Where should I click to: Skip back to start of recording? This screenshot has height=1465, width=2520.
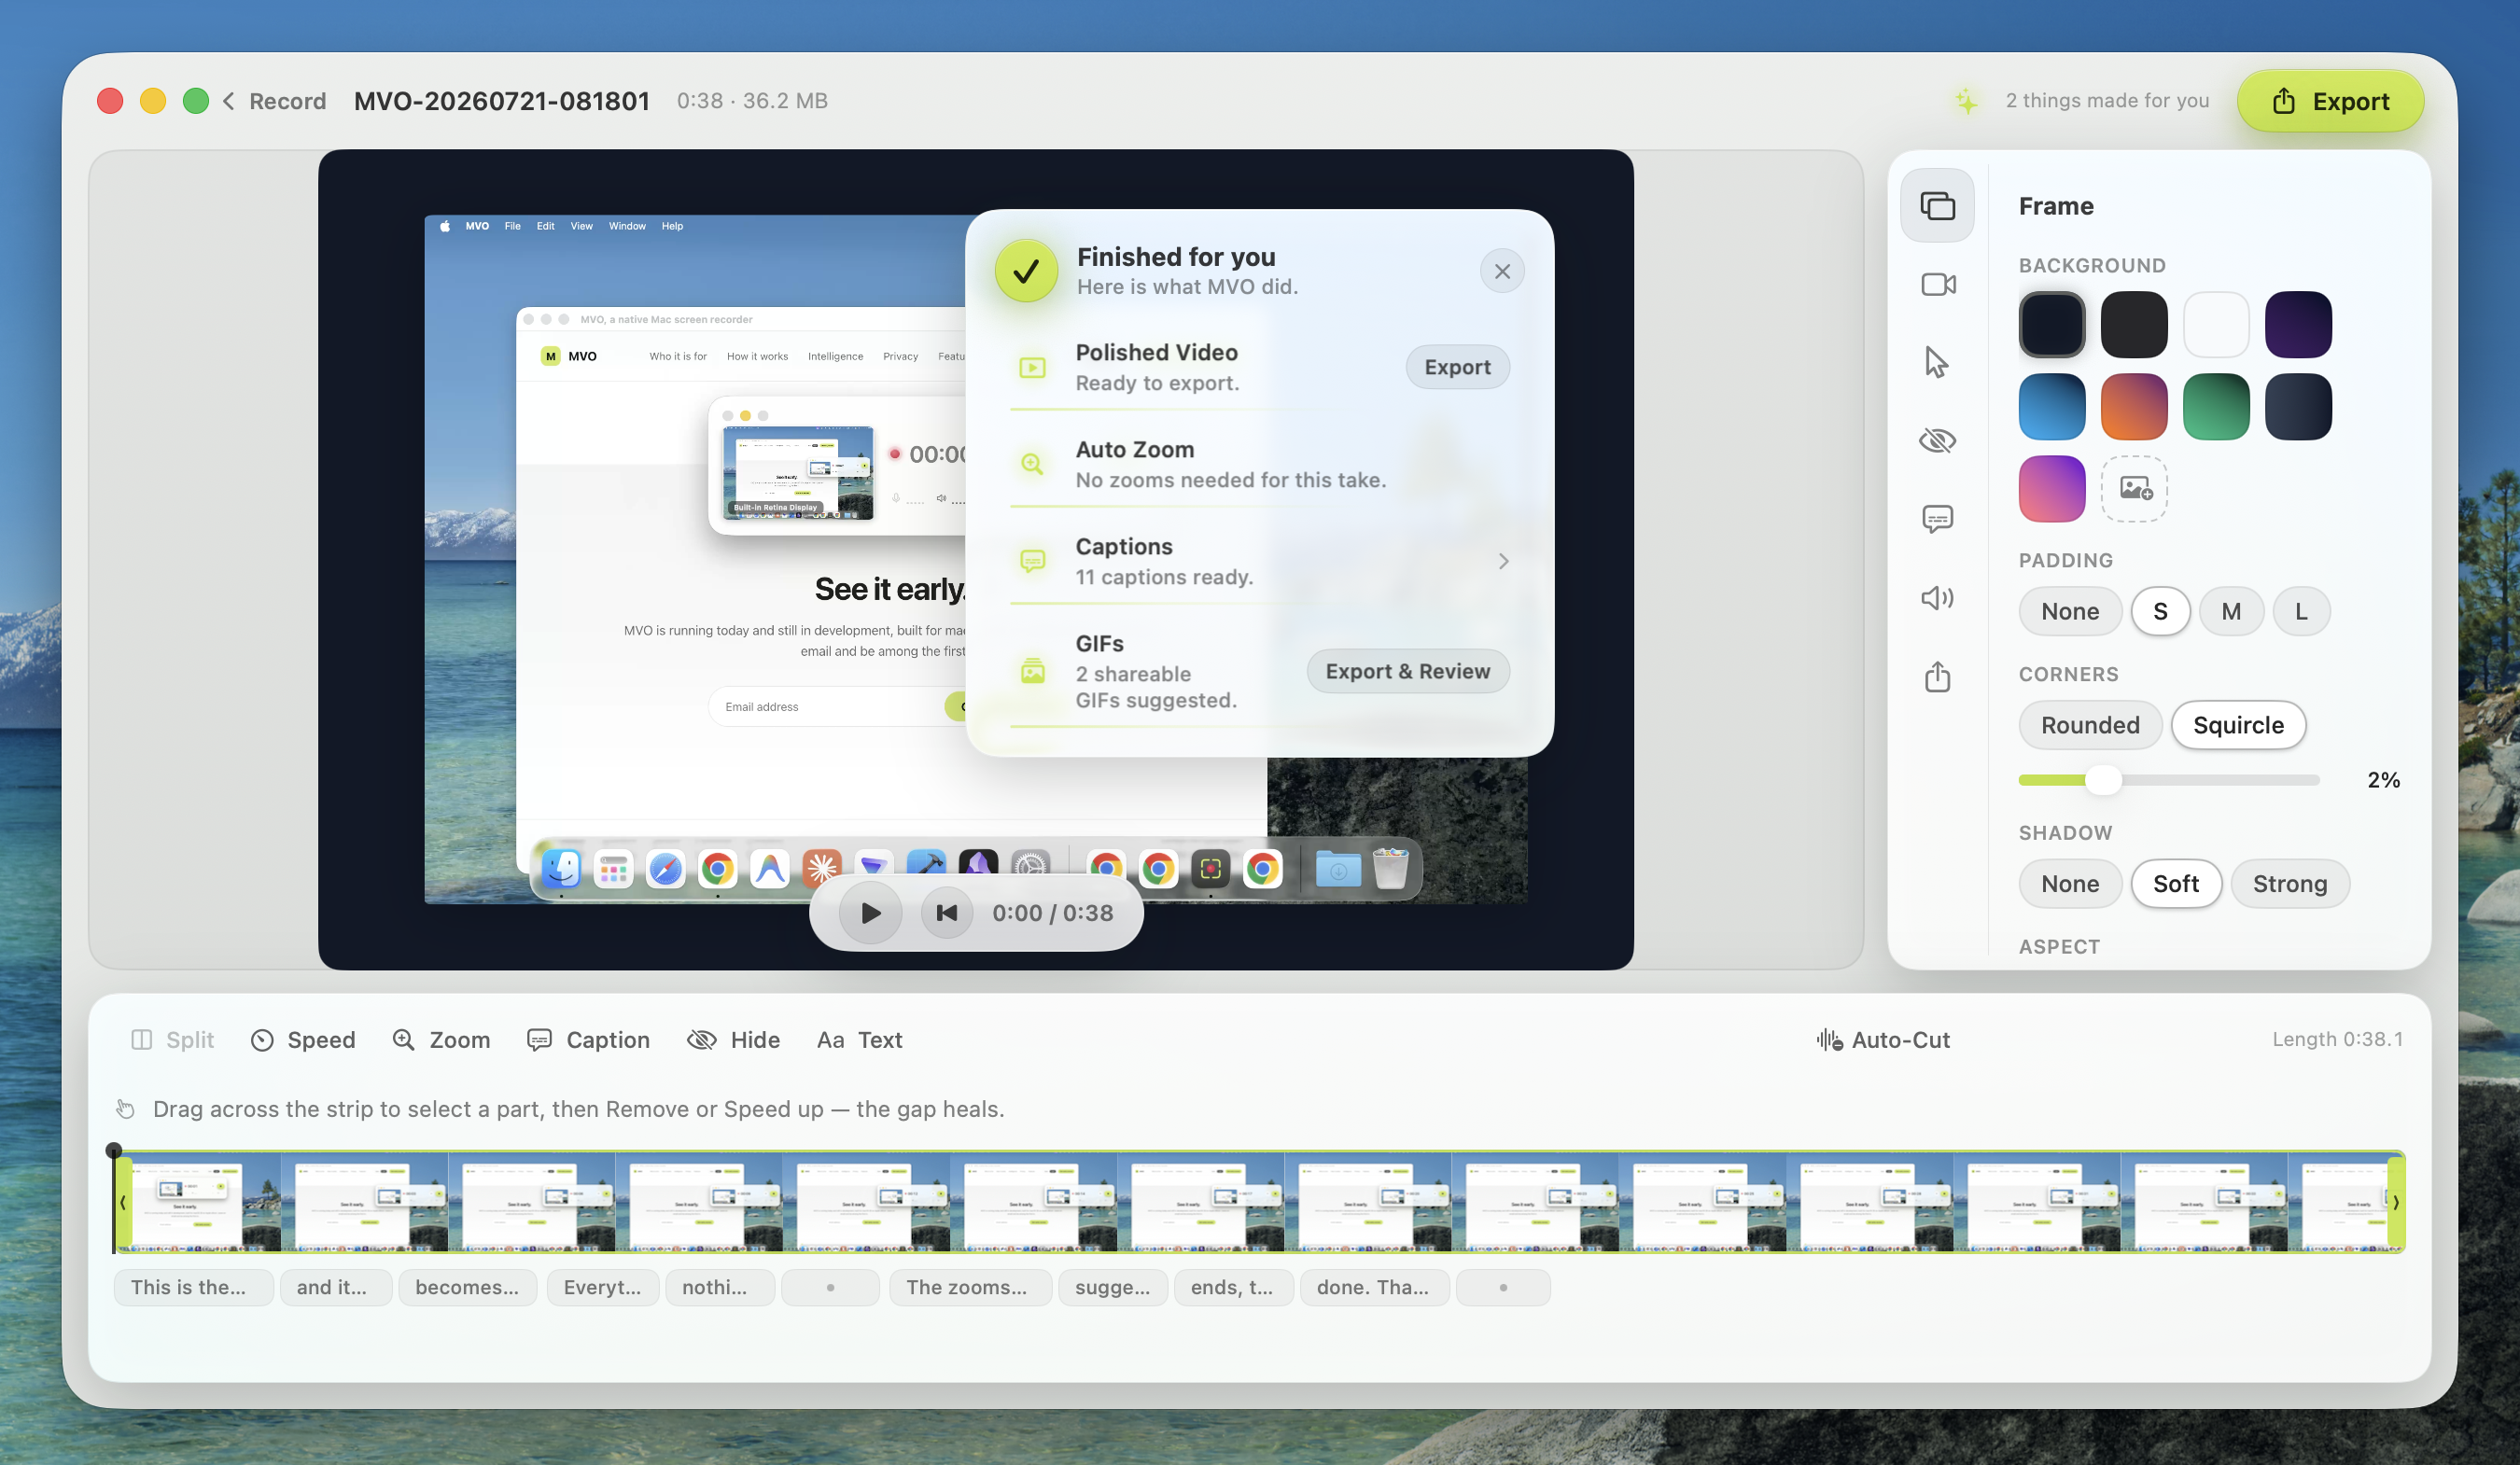(946, 912)
